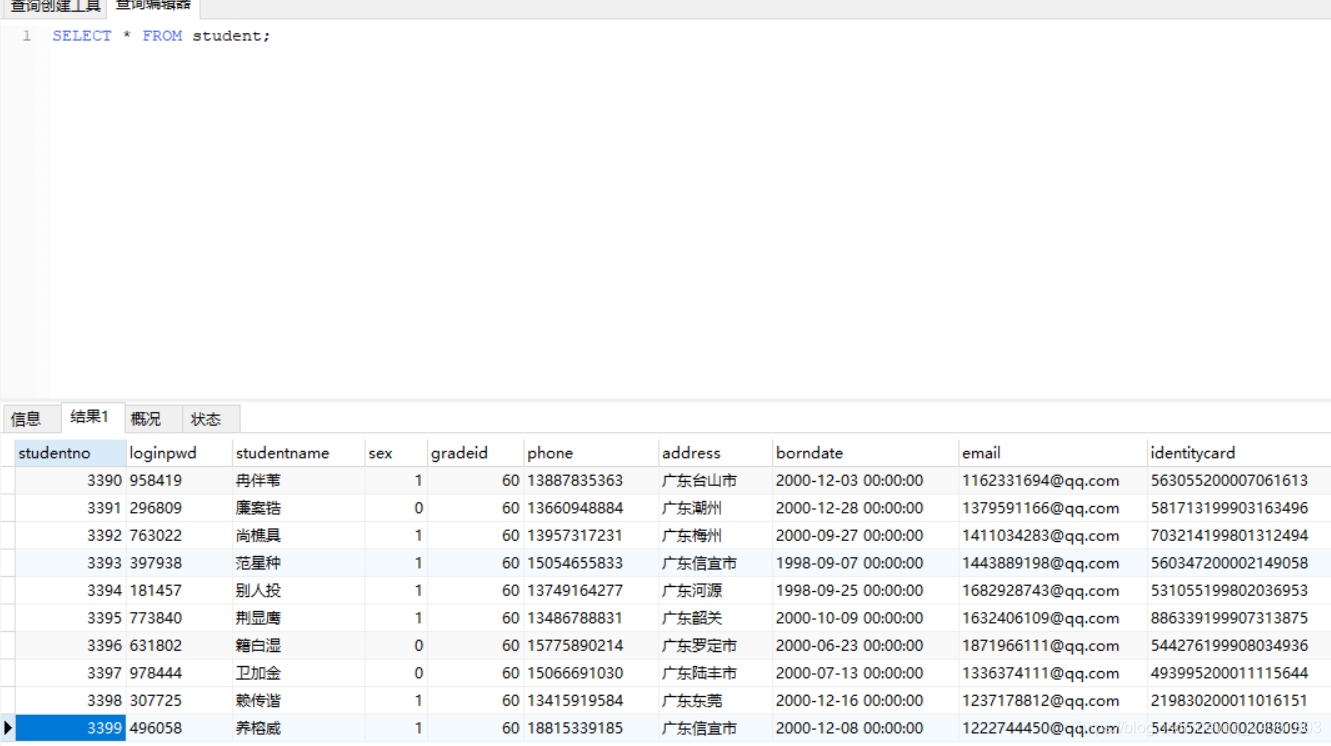
Task: Click loginpwd value 958419
Action: [x=156, y=481]
